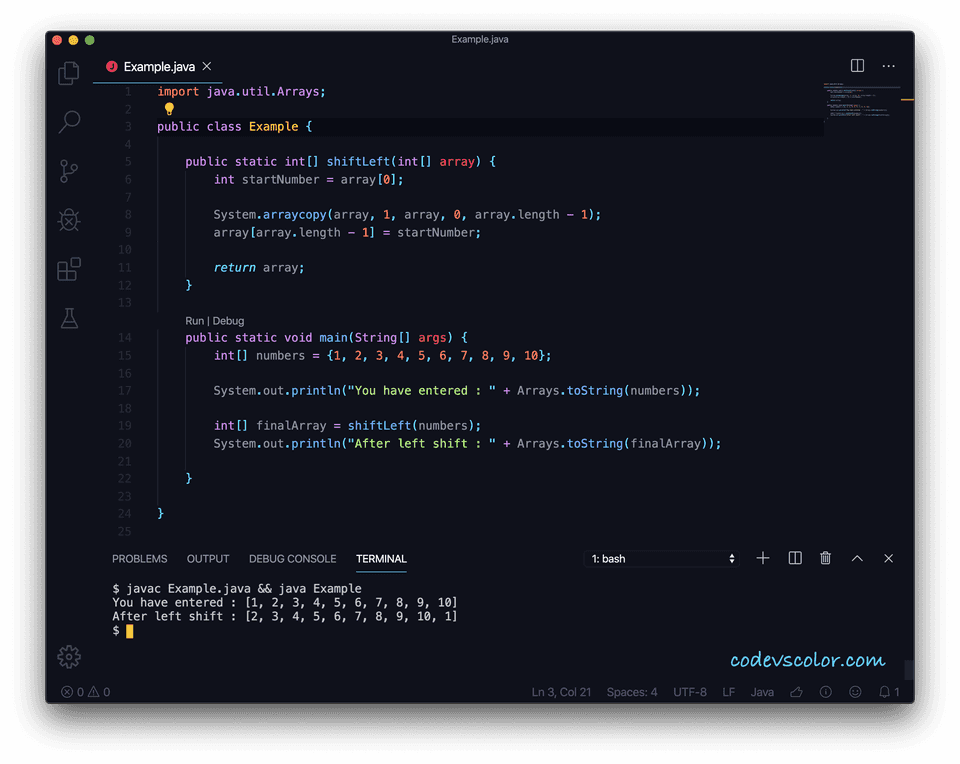Open the Extensions view
The height and width of the screenshot is (764, 960).
(x=69, y=269)
